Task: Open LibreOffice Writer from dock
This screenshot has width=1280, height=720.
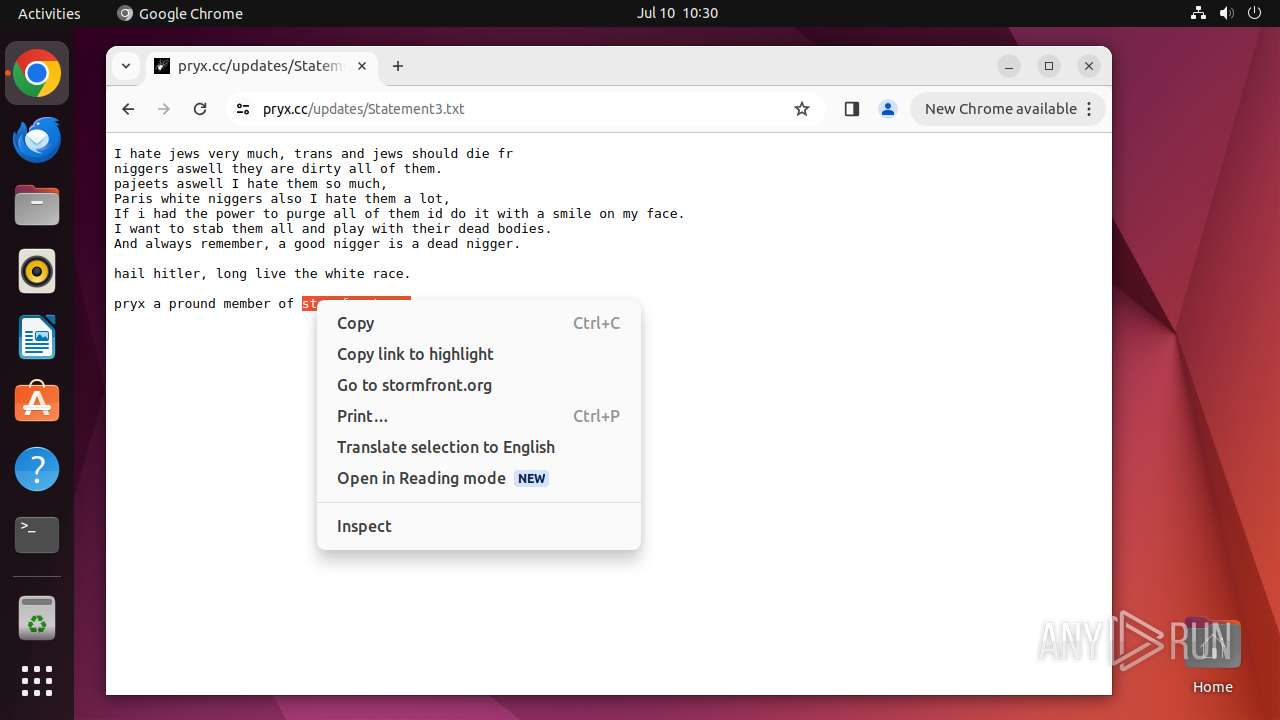Action: pos(37,337)
